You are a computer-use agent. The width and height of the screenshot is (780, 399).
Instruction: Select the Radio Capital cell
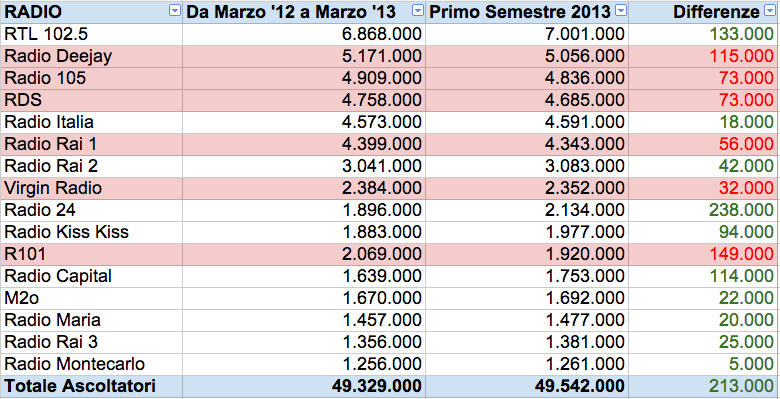coord(92,276)
